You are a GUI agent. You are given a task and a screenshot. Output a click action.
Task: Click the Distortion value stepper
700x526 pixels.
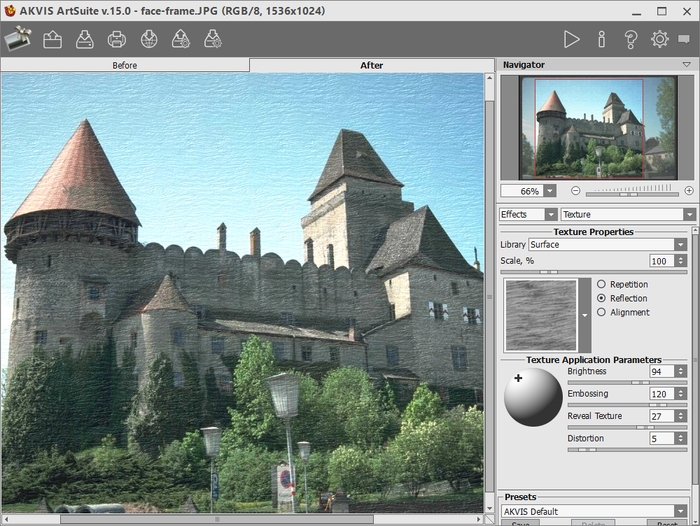[x=680, y=438]
